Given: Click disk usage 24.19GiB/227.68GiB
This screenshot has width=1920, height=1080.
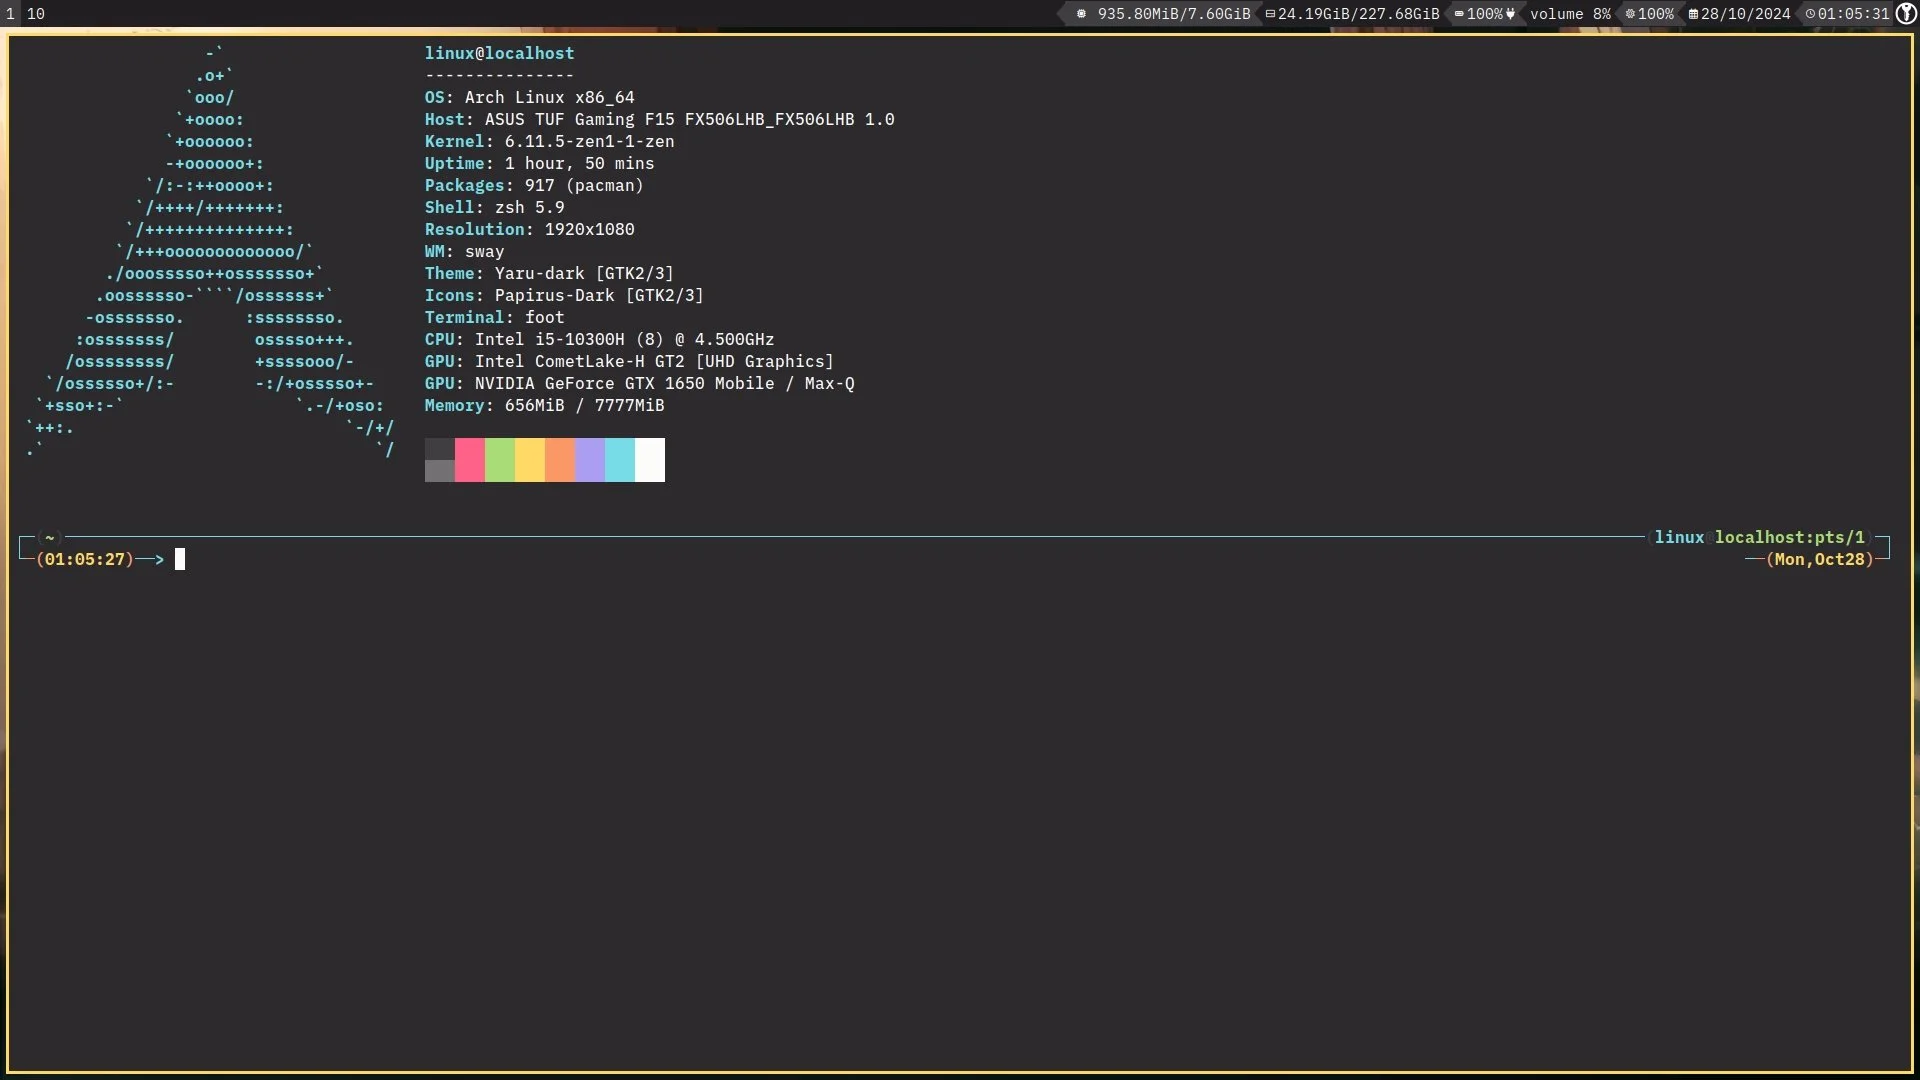Looking at the screenshot, I should [x=1358, y=14].
